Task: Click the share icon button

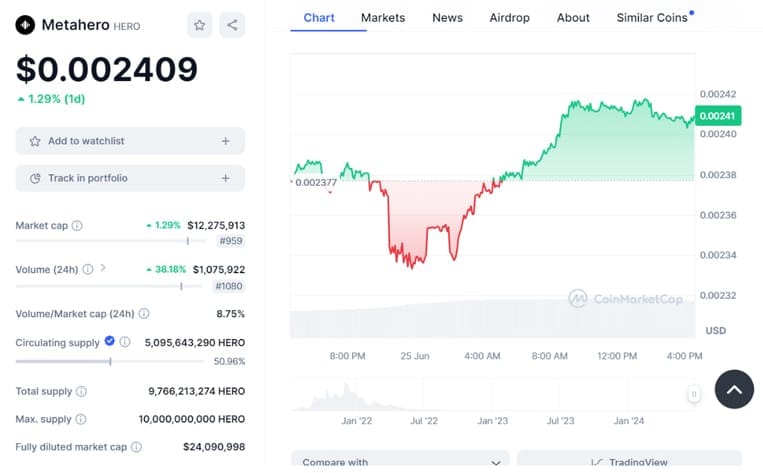Action: point(232,25)
